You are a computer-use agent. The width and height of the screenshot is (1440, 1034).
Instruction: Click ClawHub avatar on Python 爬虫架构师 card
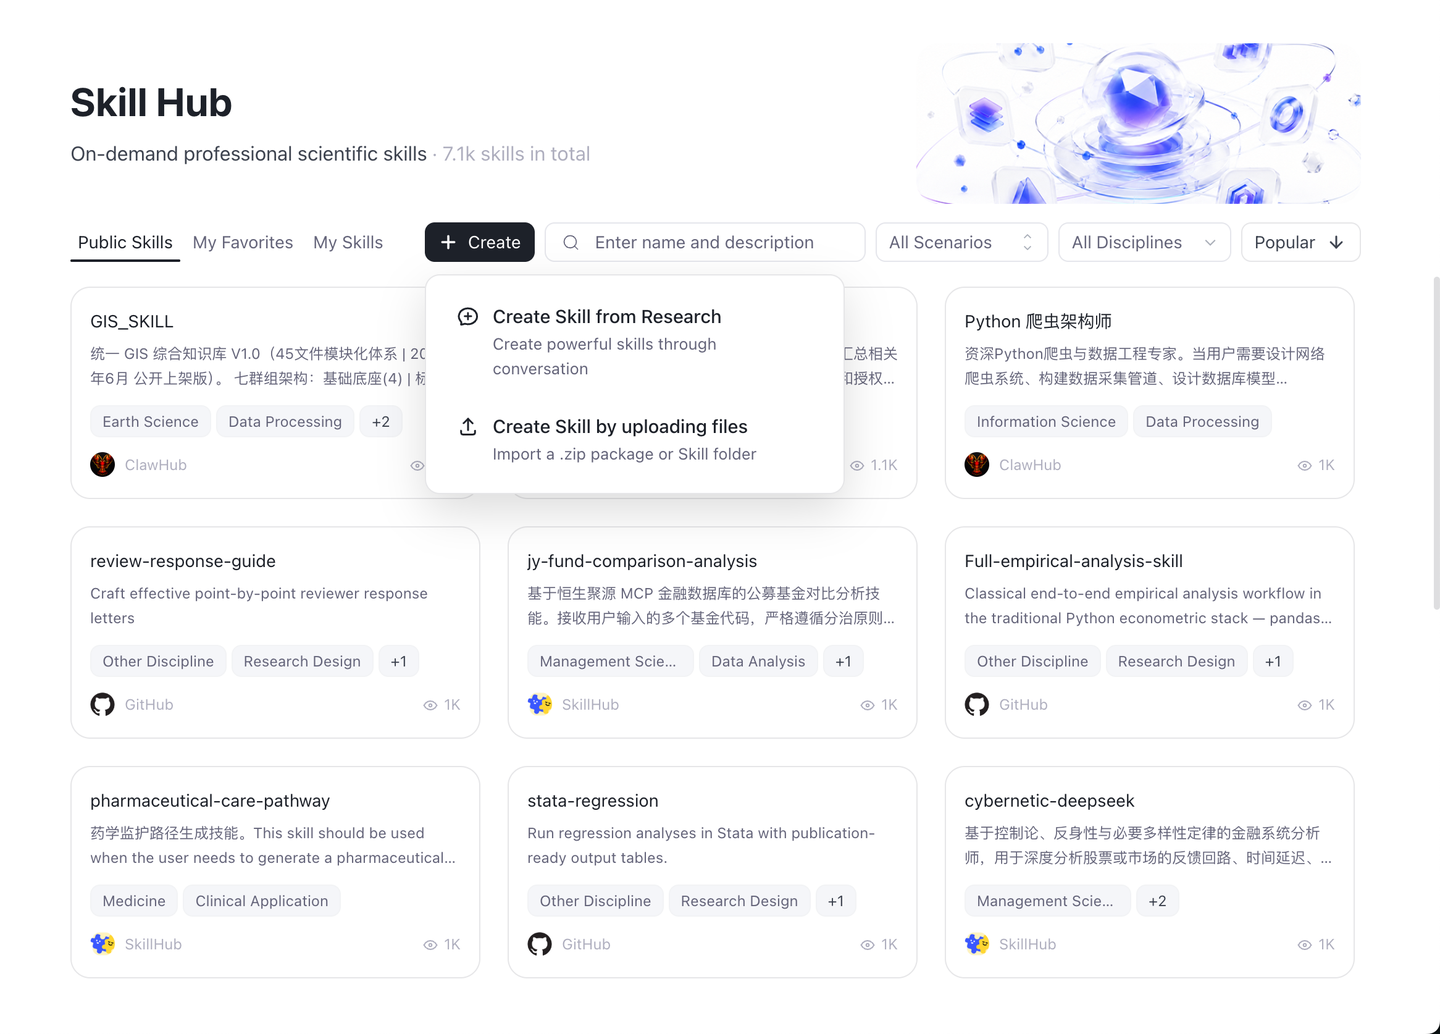coord(977,465)
